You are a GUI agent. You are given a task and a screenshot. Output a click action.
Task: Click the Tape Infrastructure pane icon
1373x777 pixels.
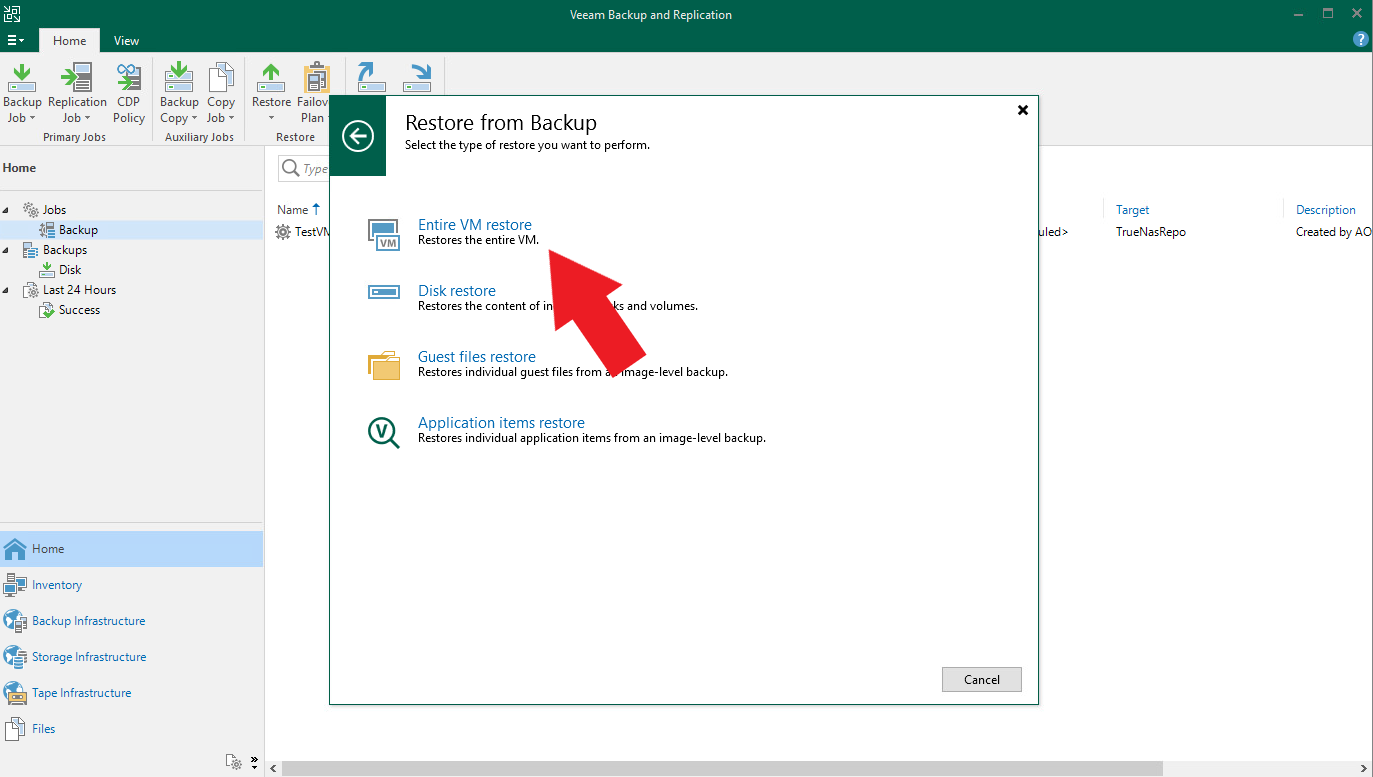[15, 693]
